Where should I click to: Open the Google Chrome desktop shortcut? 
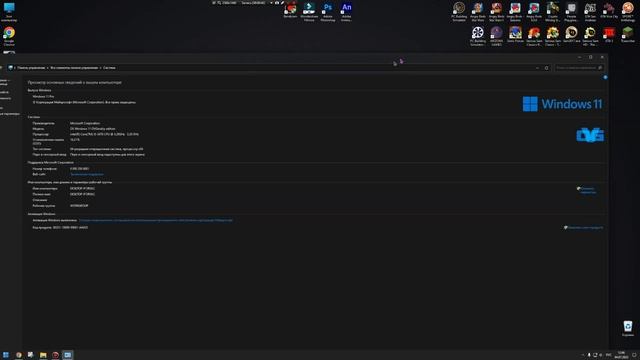(9, 36)
